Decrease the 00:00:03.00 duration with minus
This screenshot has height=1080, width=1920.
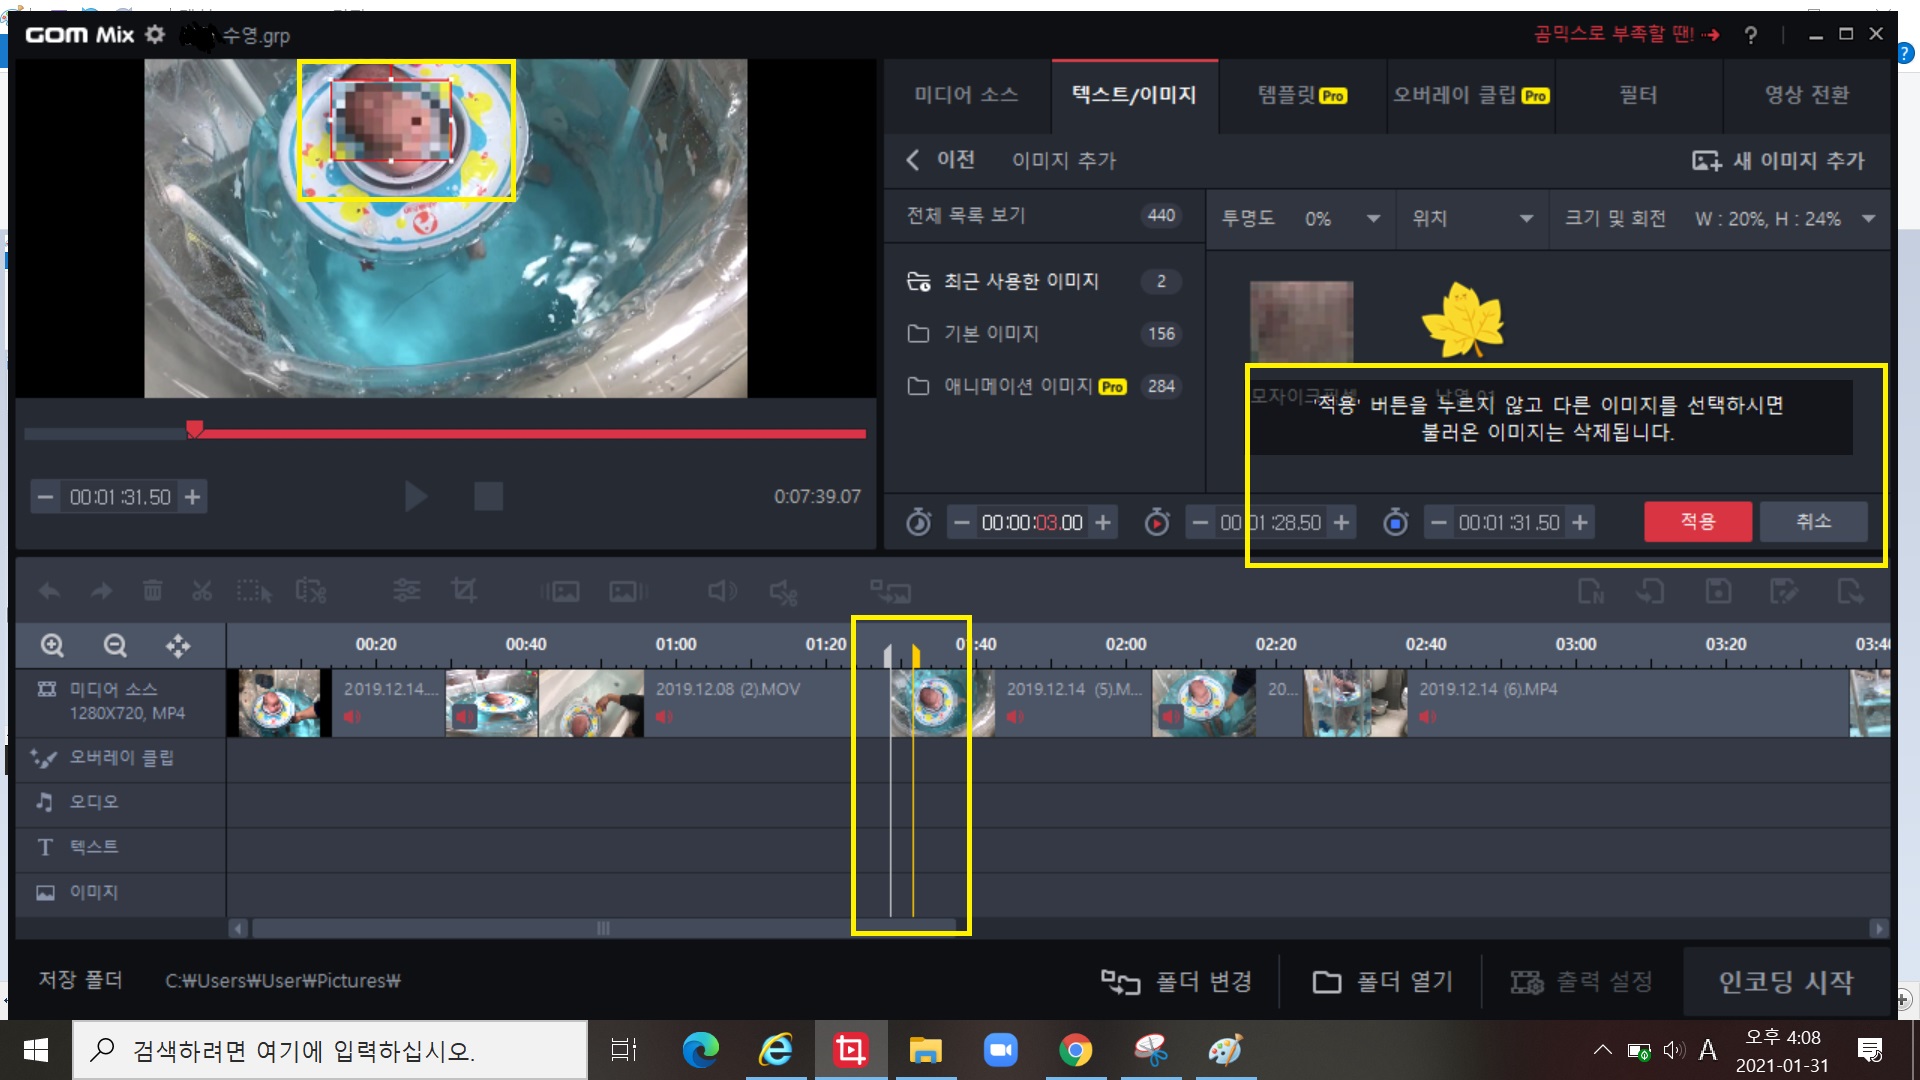point(961,523)
